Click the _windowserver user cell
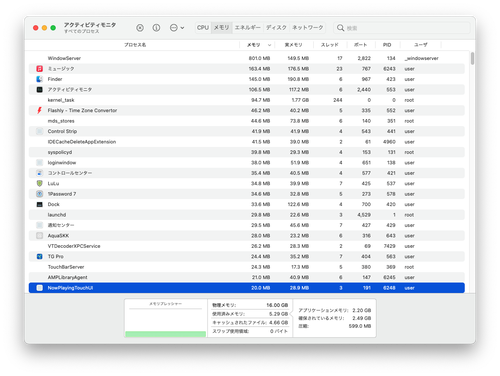The image size is (500, 376). 421,58
